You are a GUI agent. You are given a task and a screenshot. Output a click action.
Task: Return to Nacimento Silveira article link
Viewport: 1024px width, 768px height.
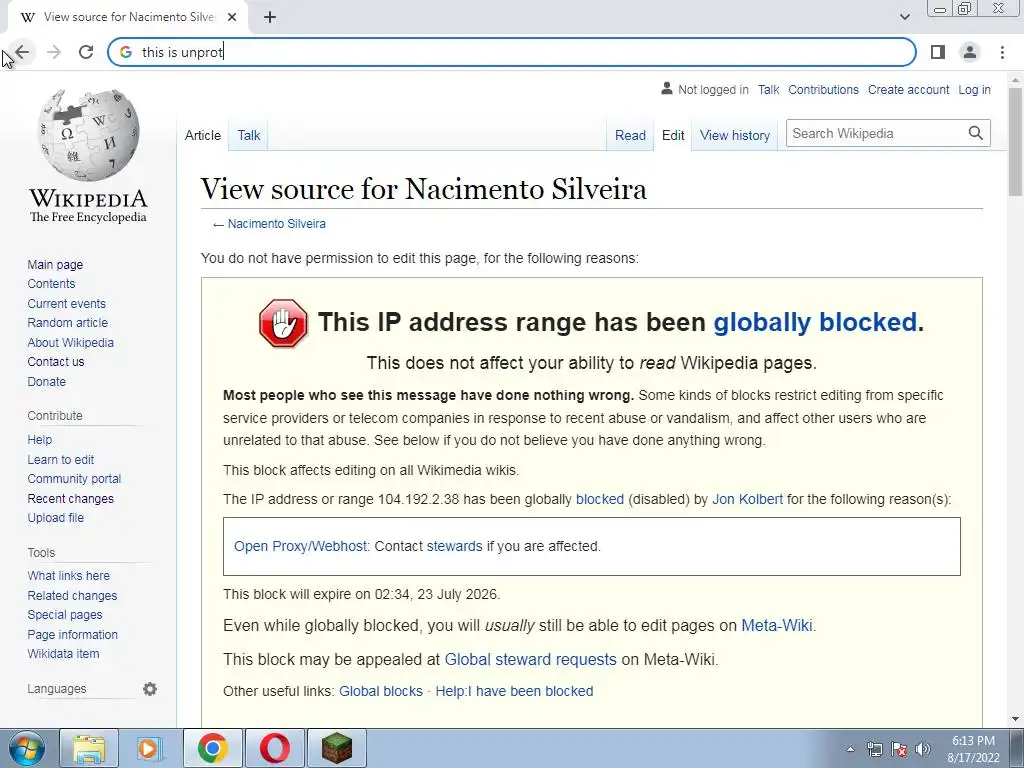pos(276,223)
